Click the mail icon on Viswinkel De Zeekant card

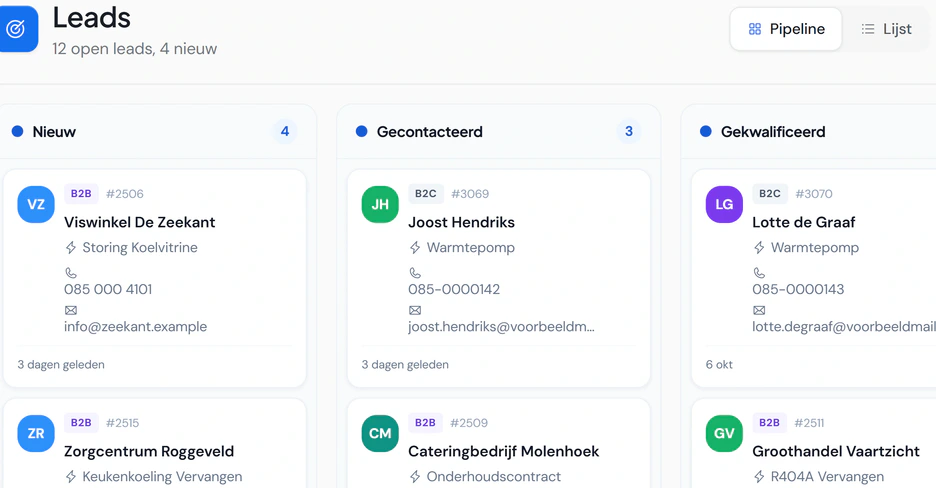click(x=71, y=310)
